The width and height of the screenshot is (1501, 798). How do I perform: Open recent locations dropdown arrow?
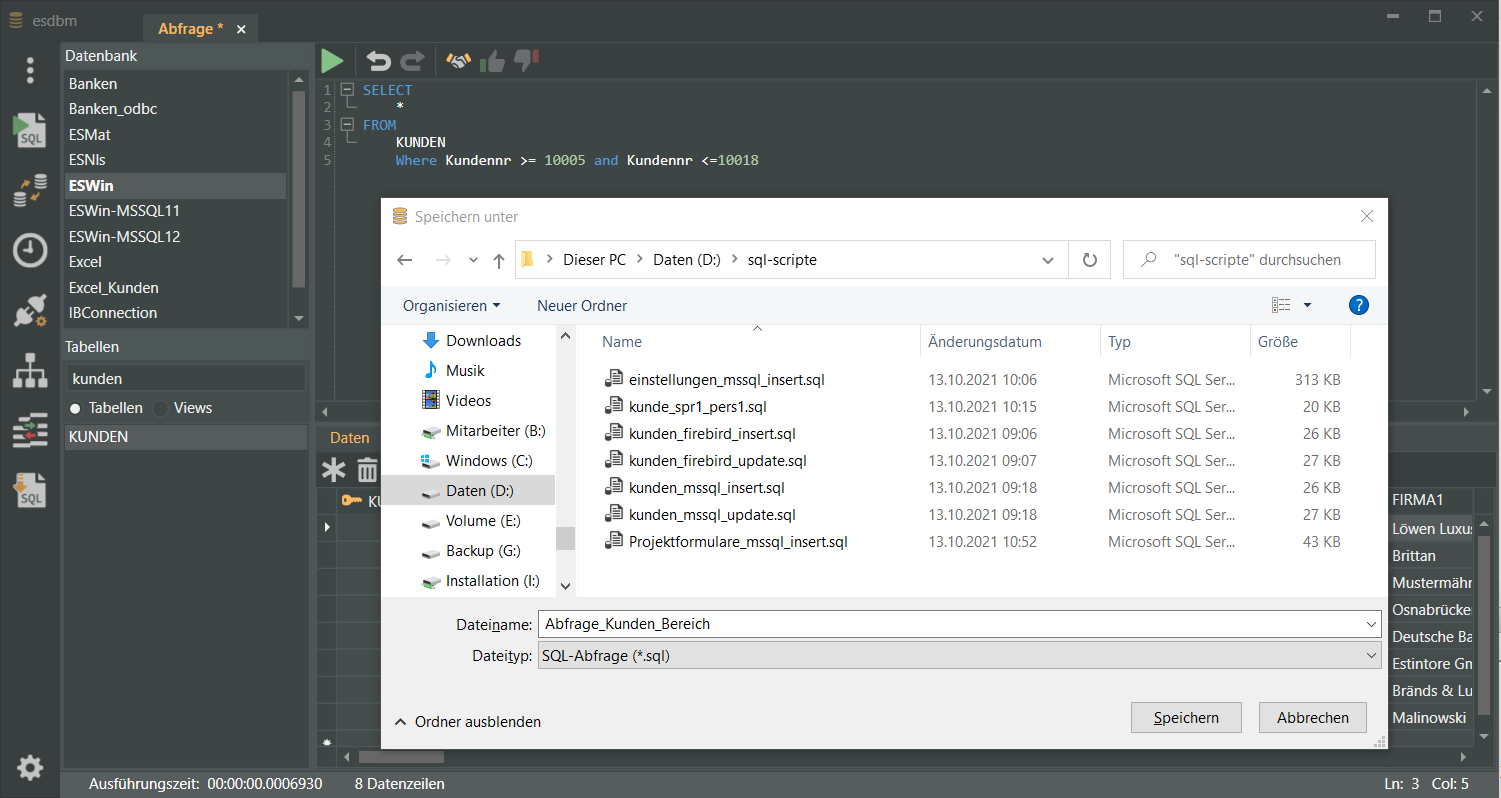473,260
